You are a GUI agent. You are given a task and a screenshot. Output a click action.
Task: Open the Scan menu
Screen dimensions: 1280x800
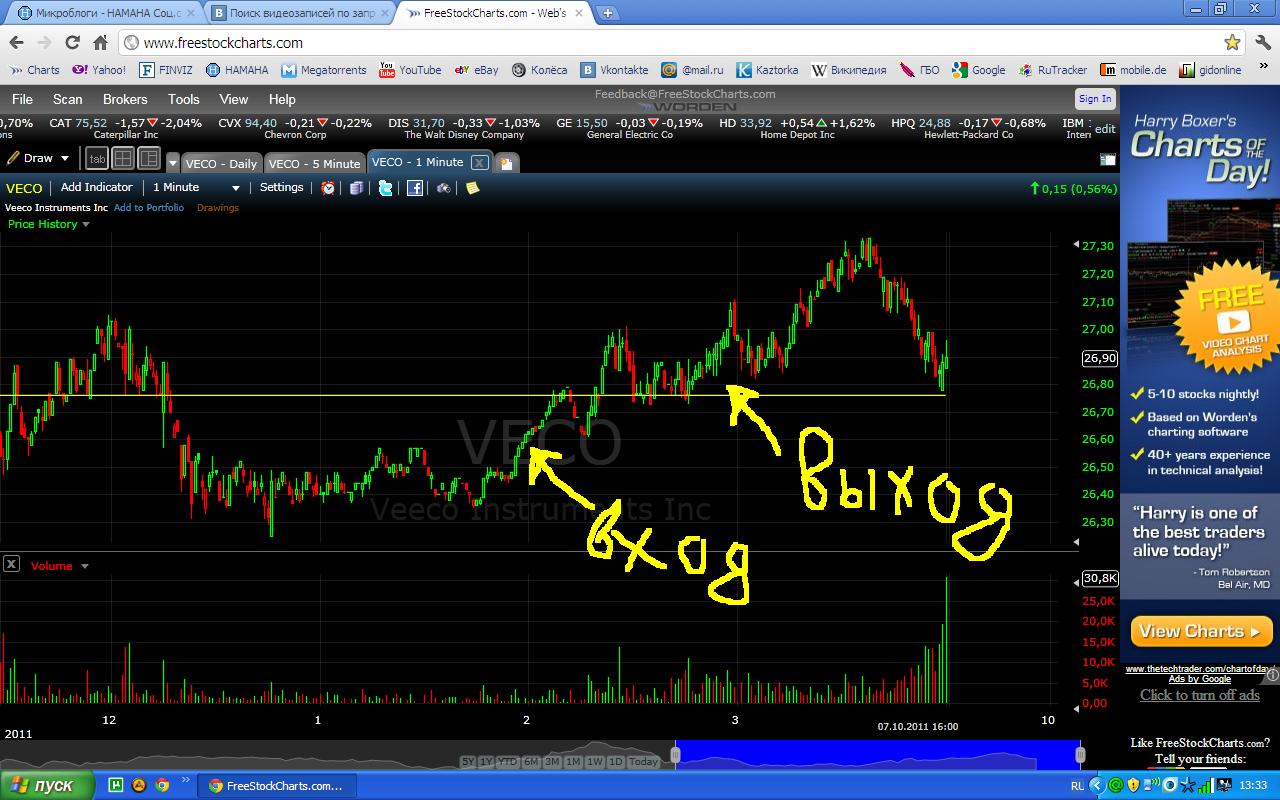68,99
